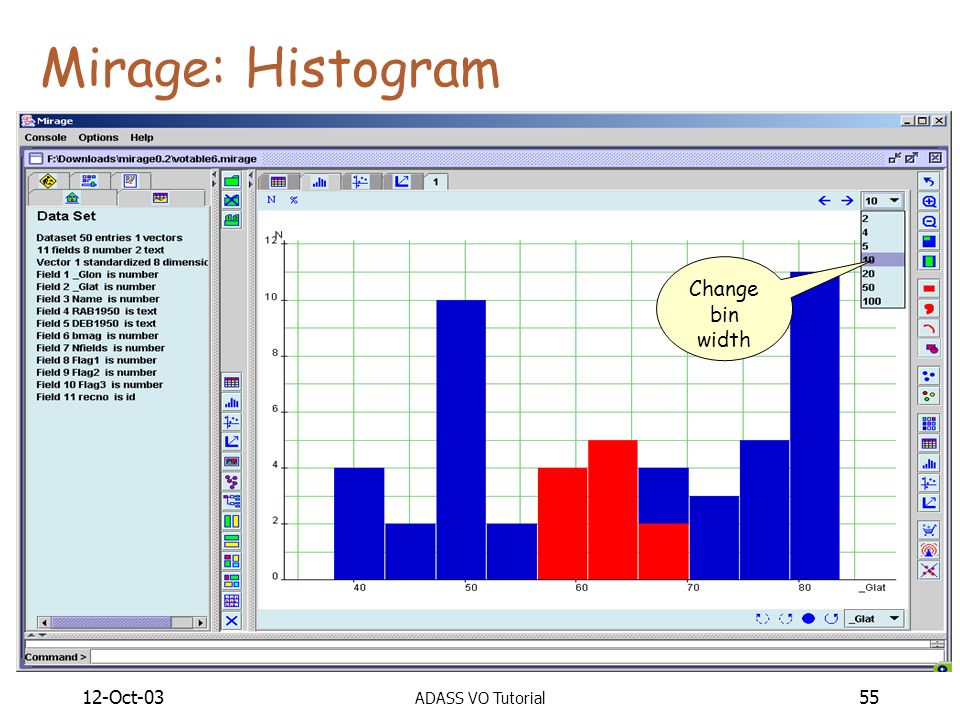The height and width of the screenshot is (720, 960).
Task: Click the image panel icon in middle toolbar
Action: pyautogui.click(x=231, y=461)
